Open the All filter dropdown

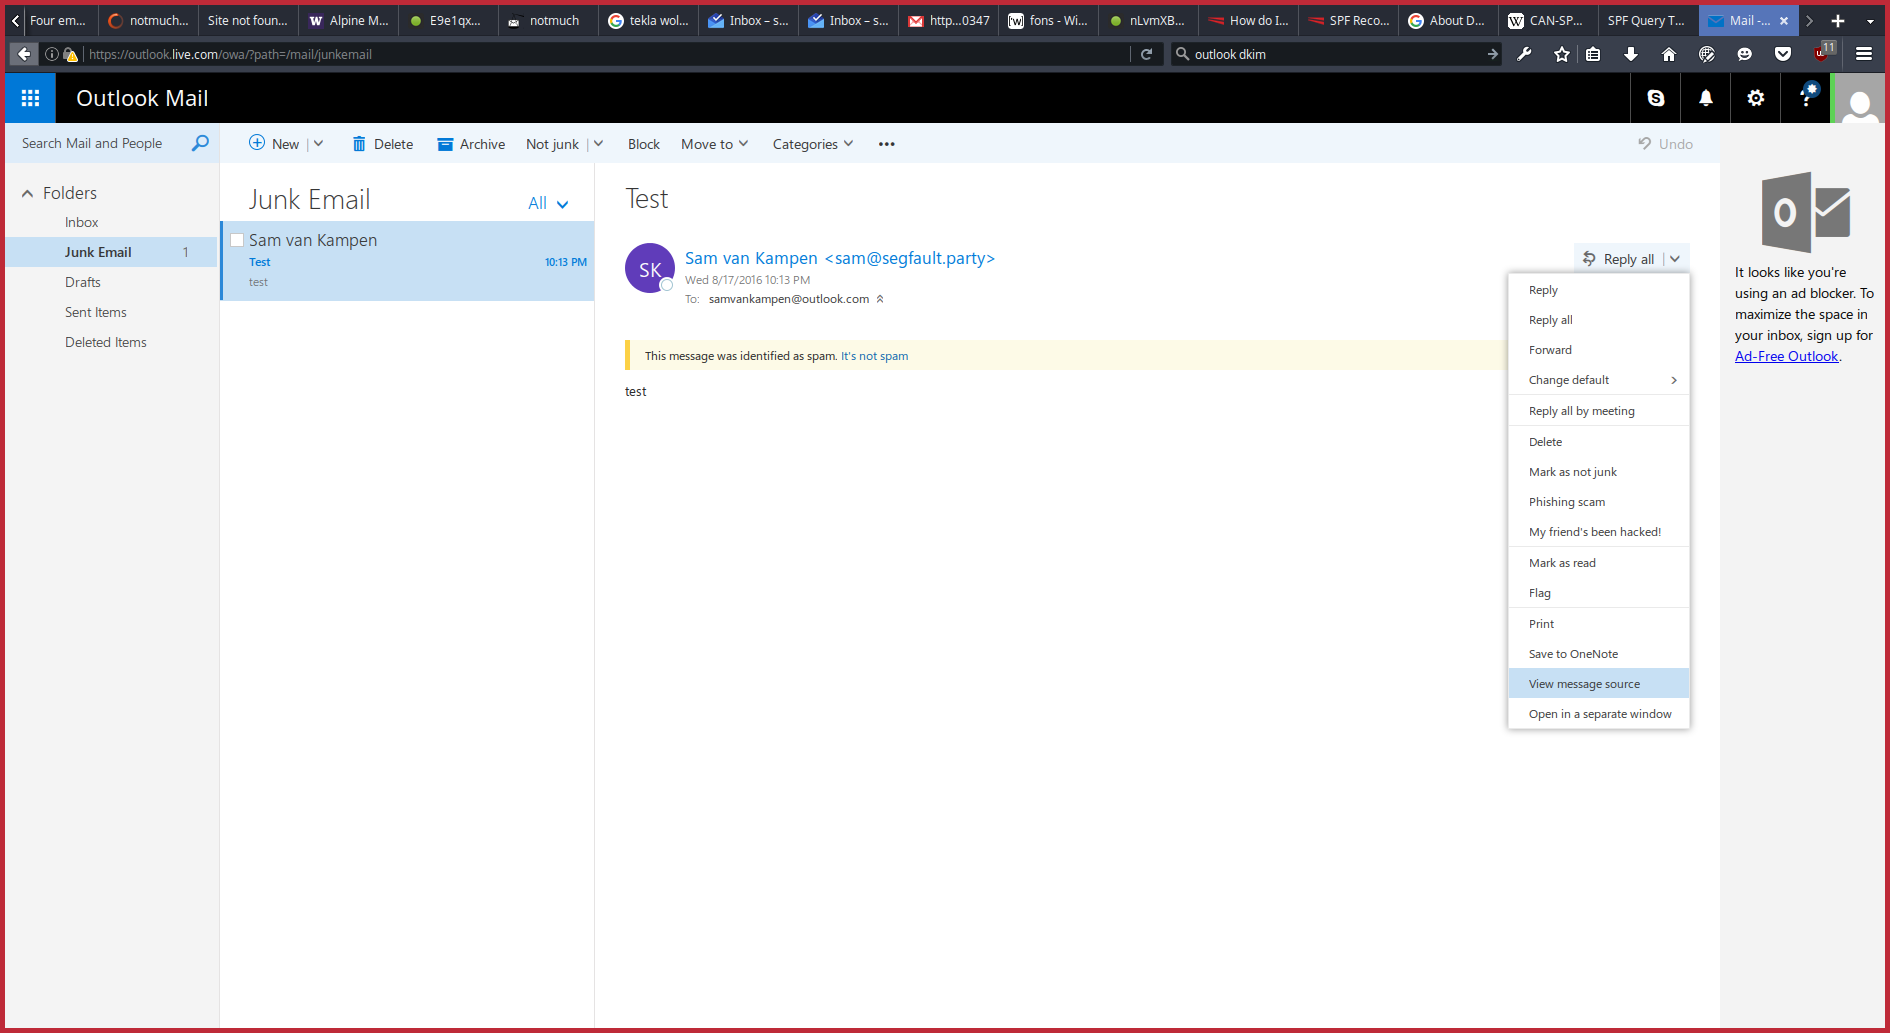click(x=548, y=203)
